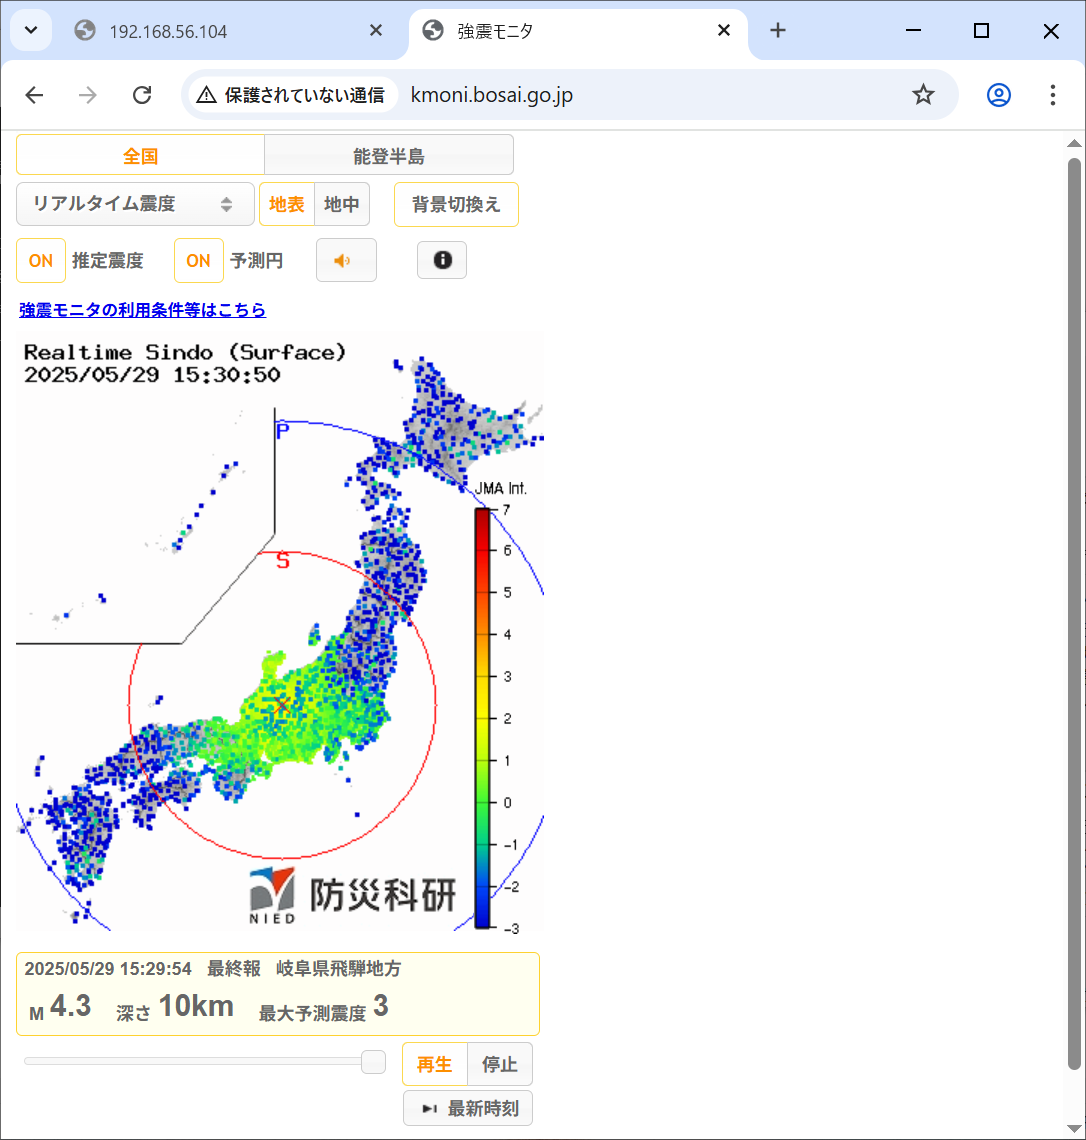The image size is (1086, 1140).
Task: Open a new tab with plus icon
Action: [778, 31]
